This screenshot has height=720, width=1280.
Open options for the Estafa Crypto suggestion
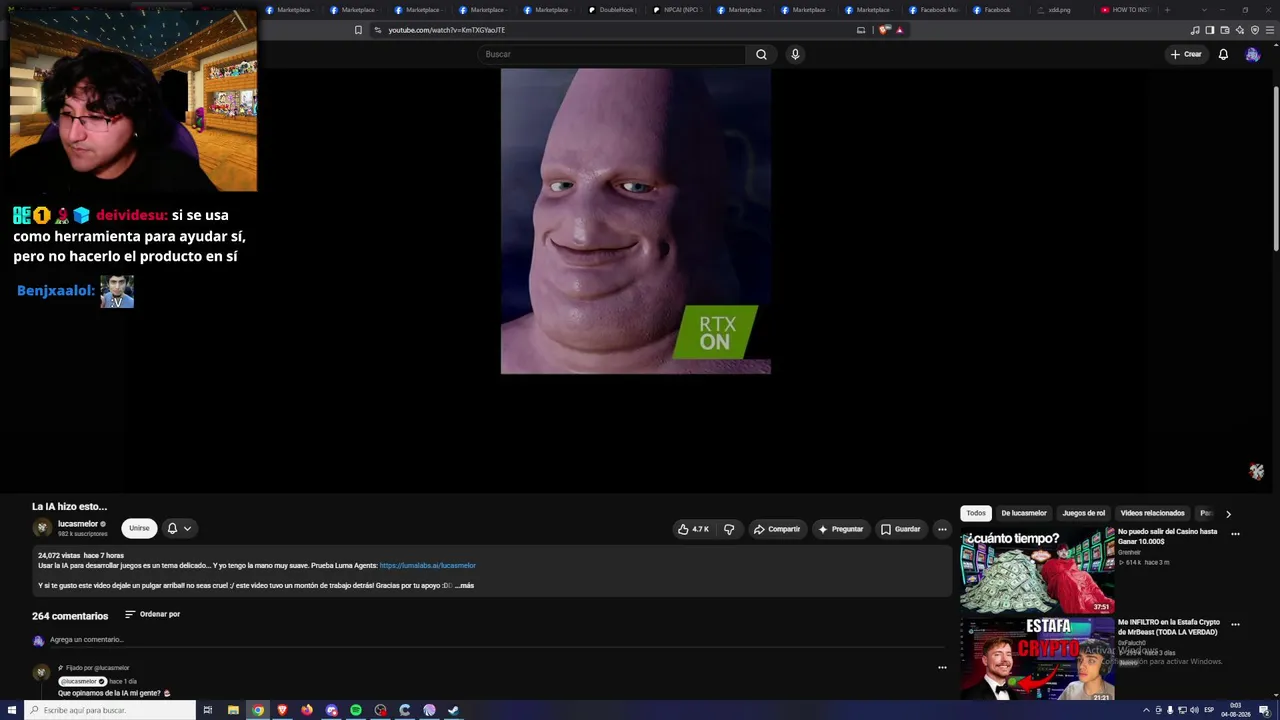coord(1235,624)
